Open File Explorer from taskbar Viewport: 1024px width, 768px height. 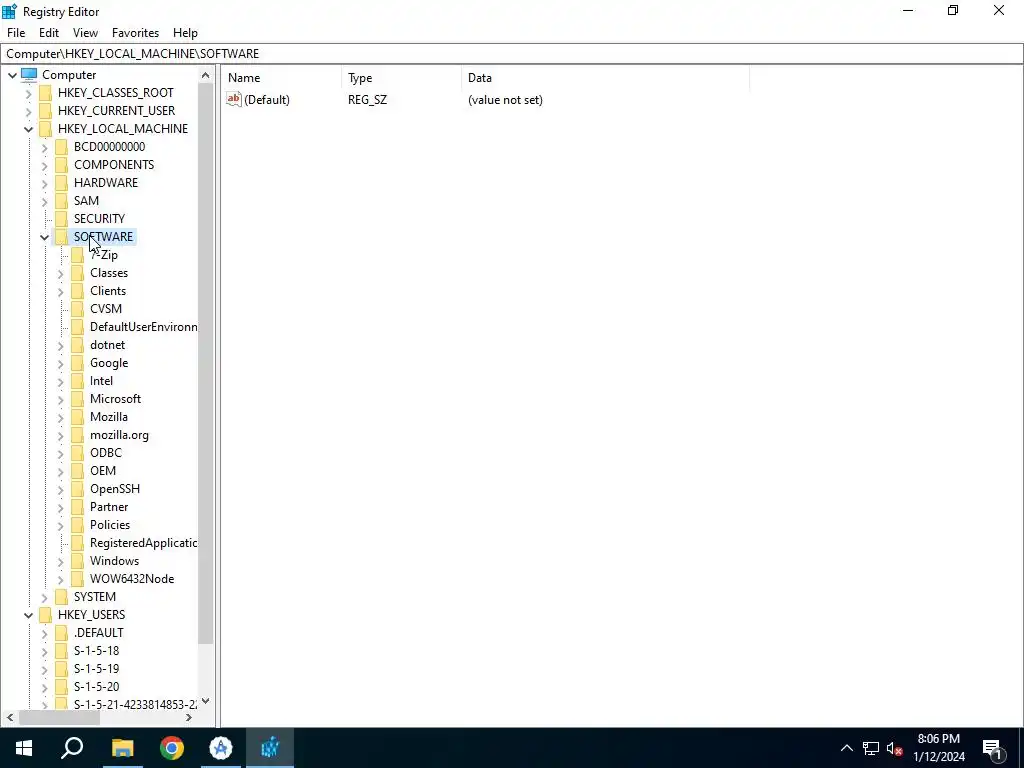tap(122, 748)
